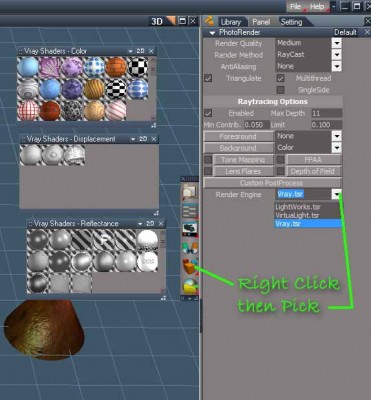Click the Render Engine dropdown arrow

tap(337, 194)
